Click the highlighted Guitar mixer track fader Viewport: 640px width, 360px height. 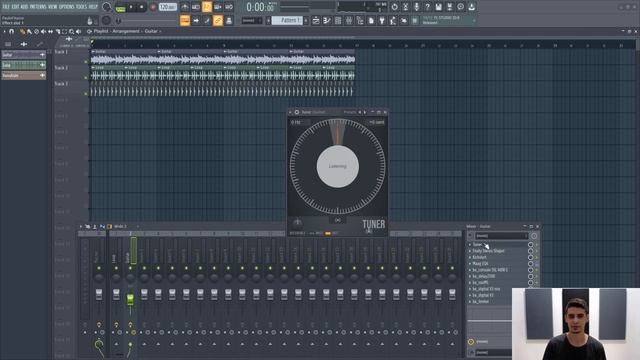click(x=130, y=299)
